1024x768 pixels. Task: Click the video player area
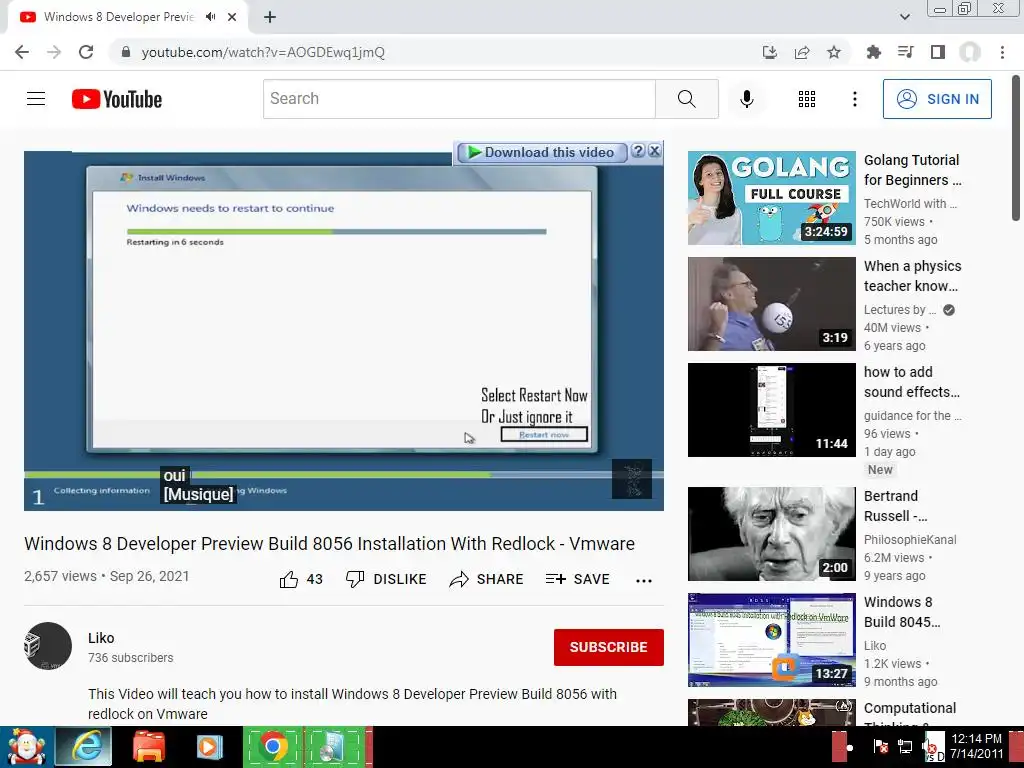[344, 331]
